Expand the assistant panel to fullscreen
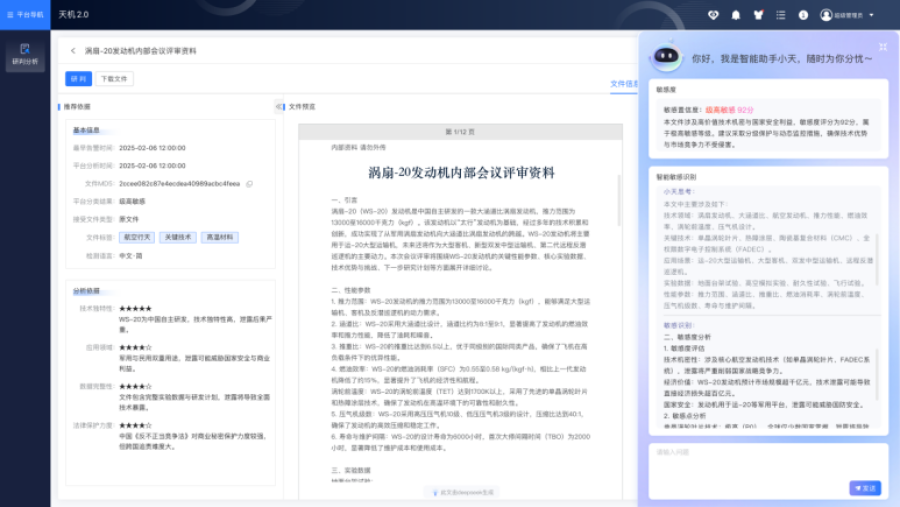The height and width of the screenshot is (507, 900). click(882, 47)
